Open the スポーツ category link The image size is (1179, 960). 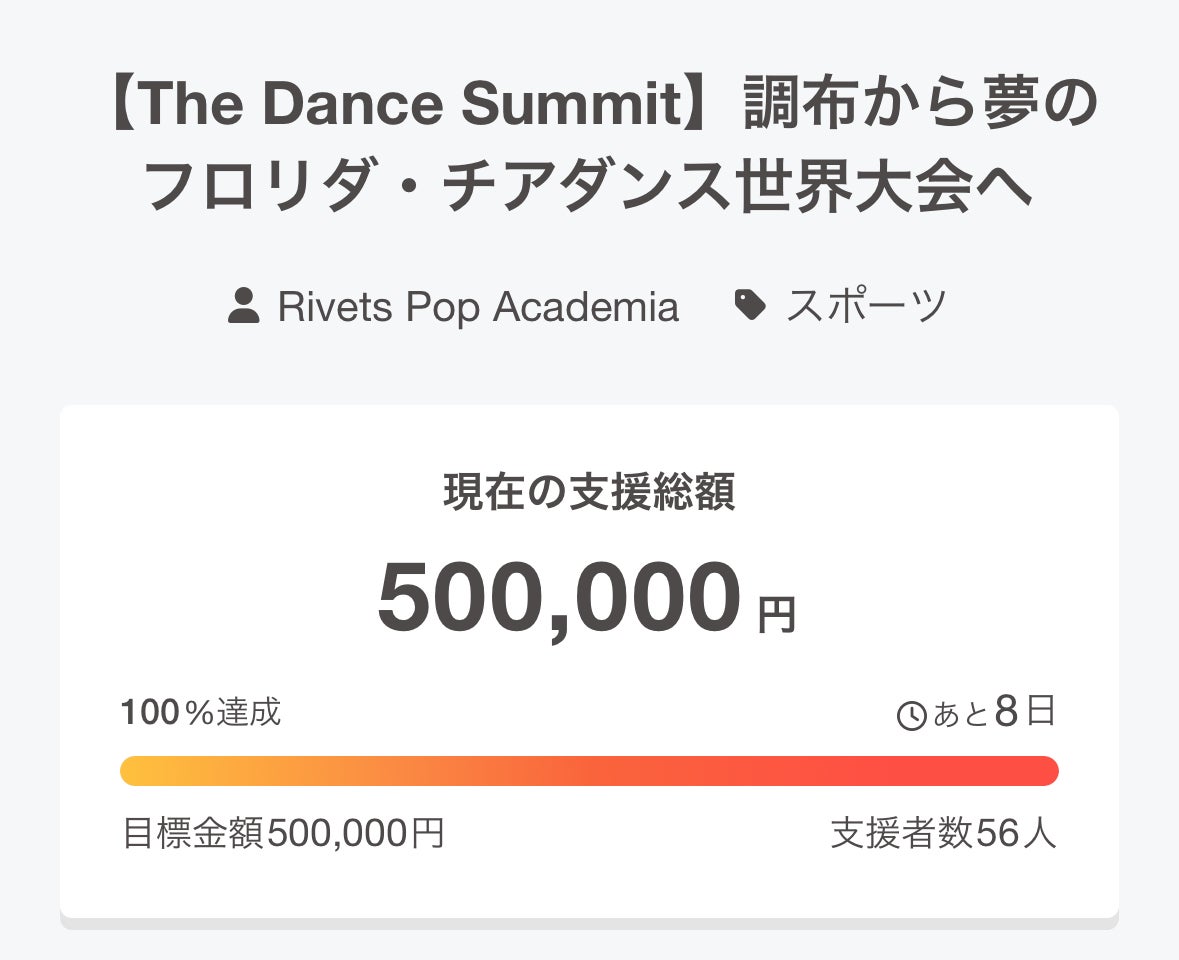click(x=866, y=306)
